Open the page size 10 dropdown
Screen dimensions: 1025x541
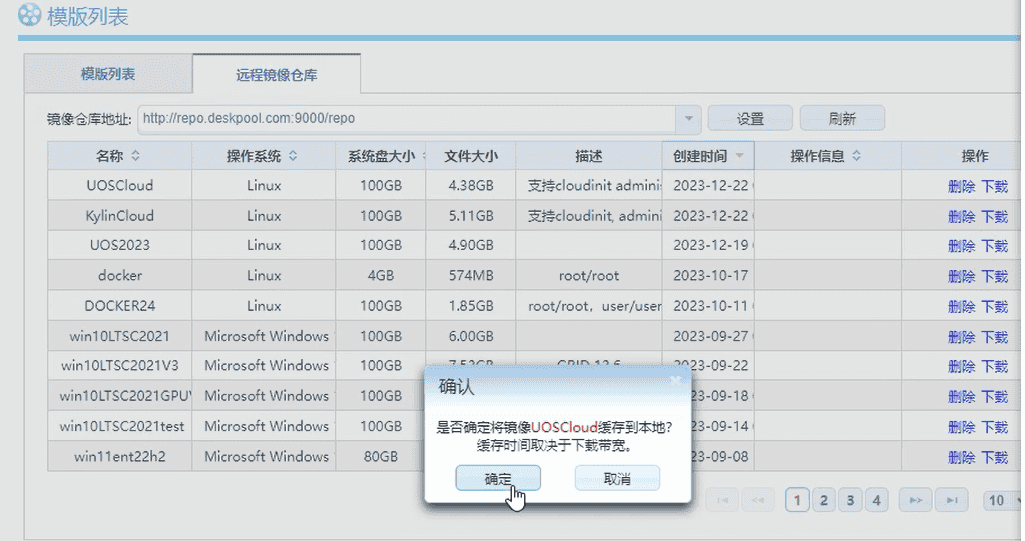click(x=1003, y=500)
